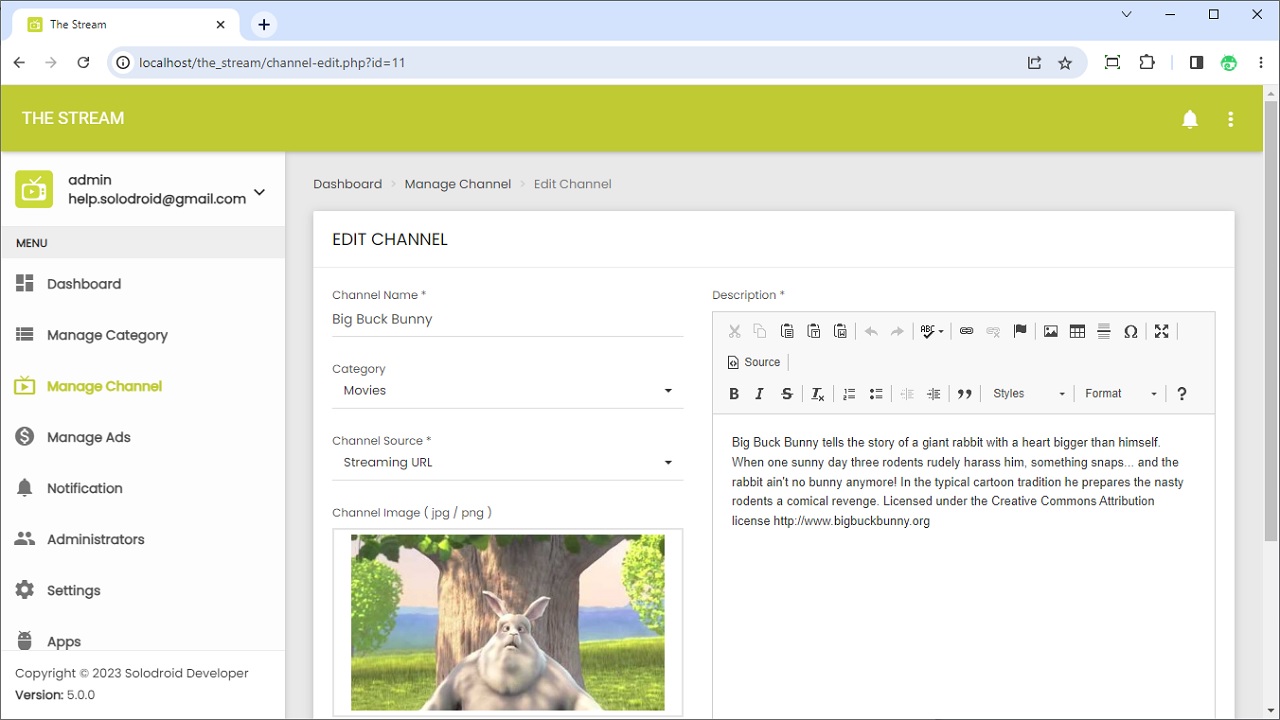This screenshot has width=1280, height=720.
Task: Share this page from the address bar
Action: click(1034, 62)
